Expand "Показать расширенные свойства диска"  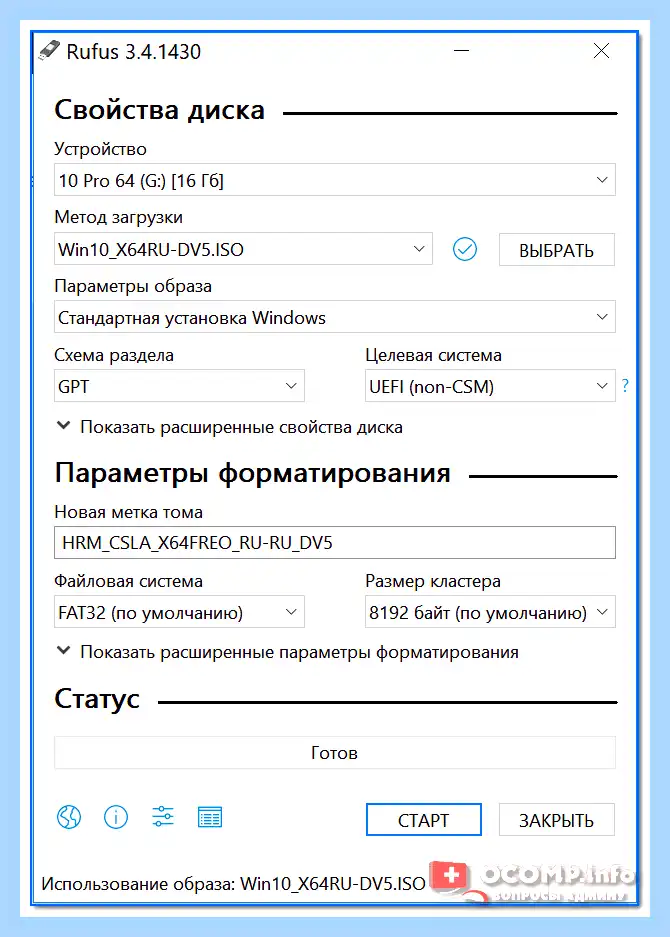pyautogui.click(x=230, y=427)
